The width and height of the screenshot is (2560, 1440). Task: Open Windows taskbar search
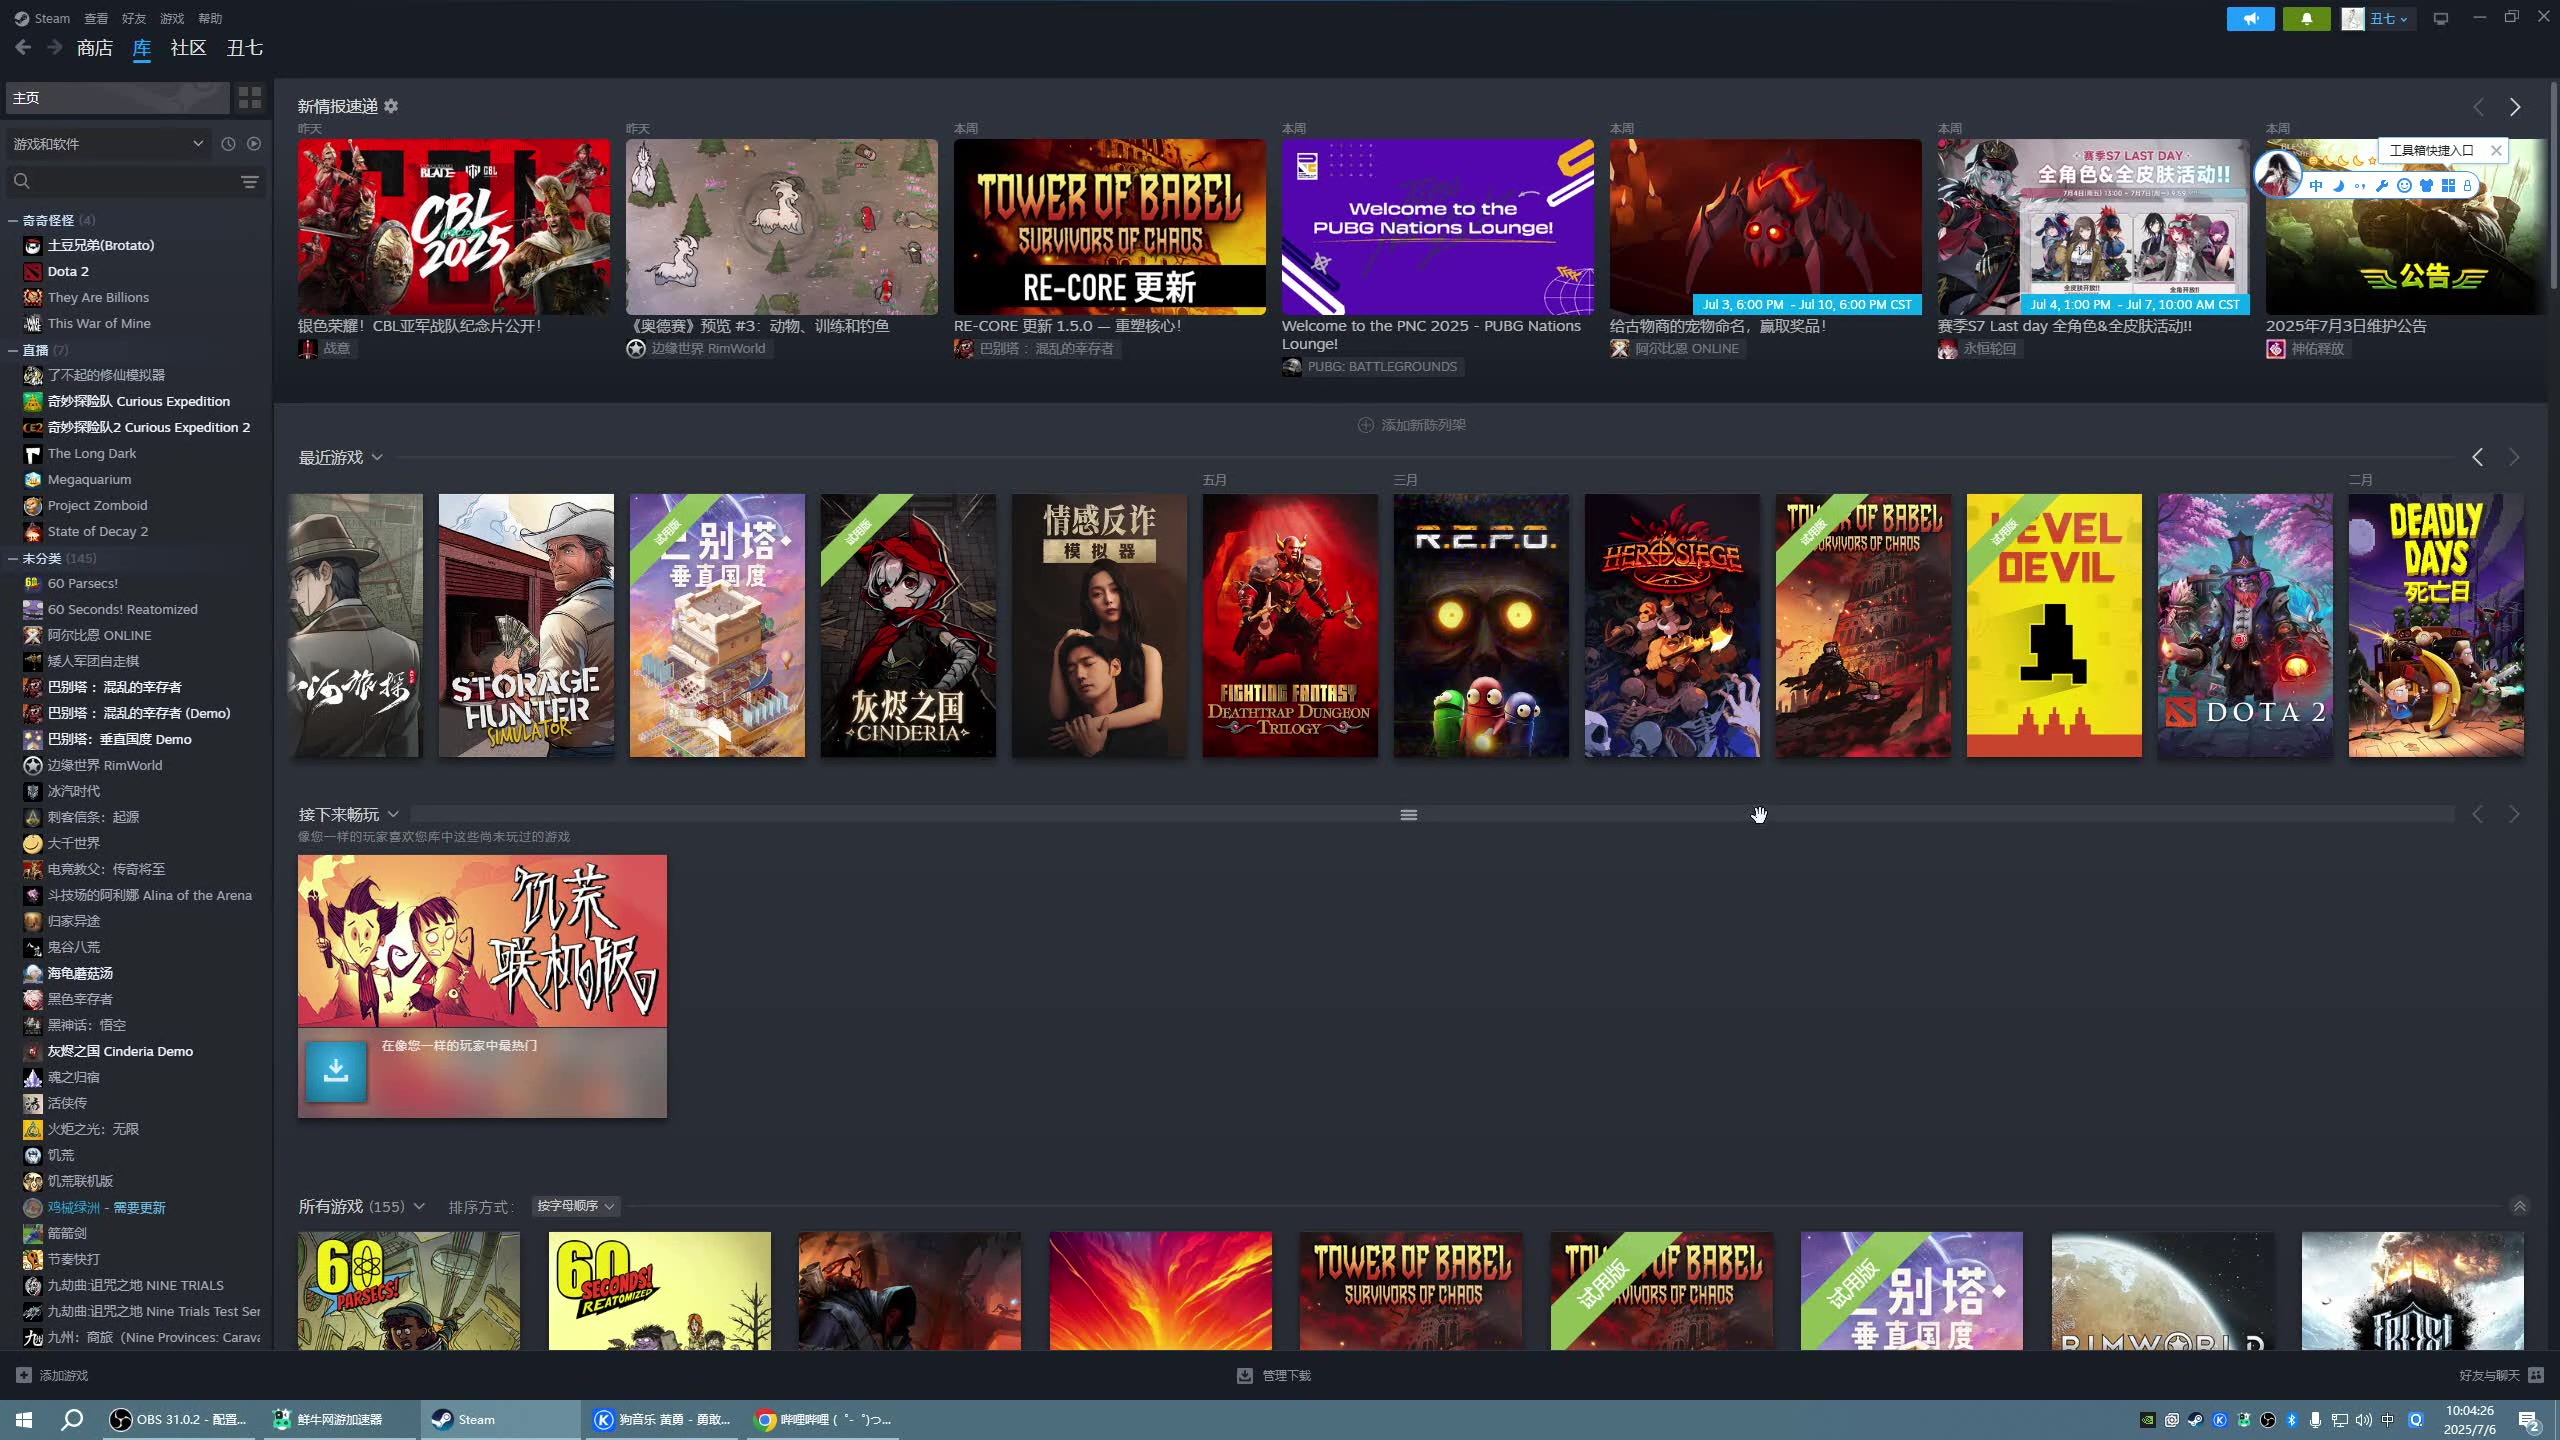72,1419
